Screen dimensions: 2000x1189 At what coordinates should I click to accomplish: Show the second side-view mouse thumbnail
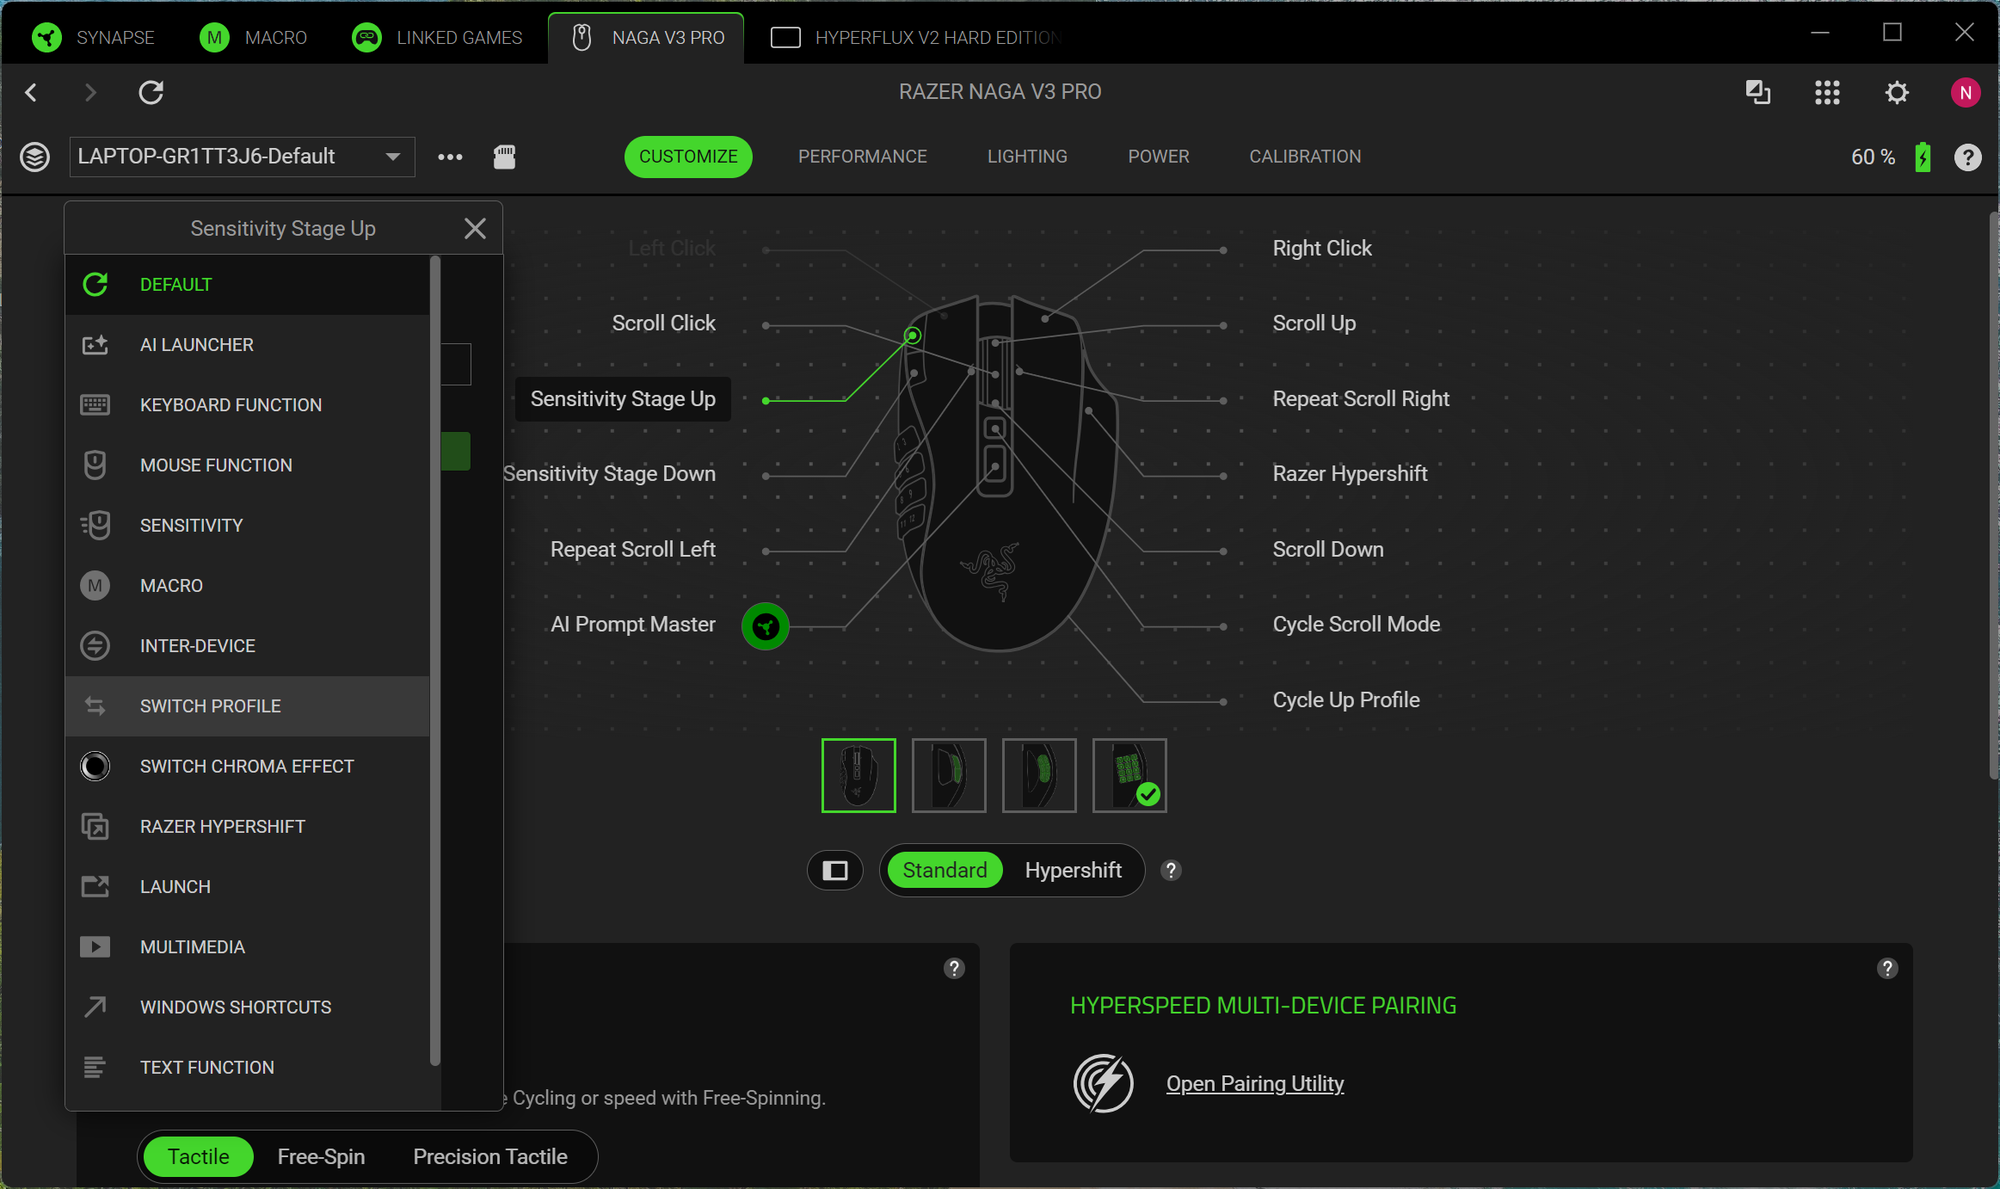coord(949,775)
